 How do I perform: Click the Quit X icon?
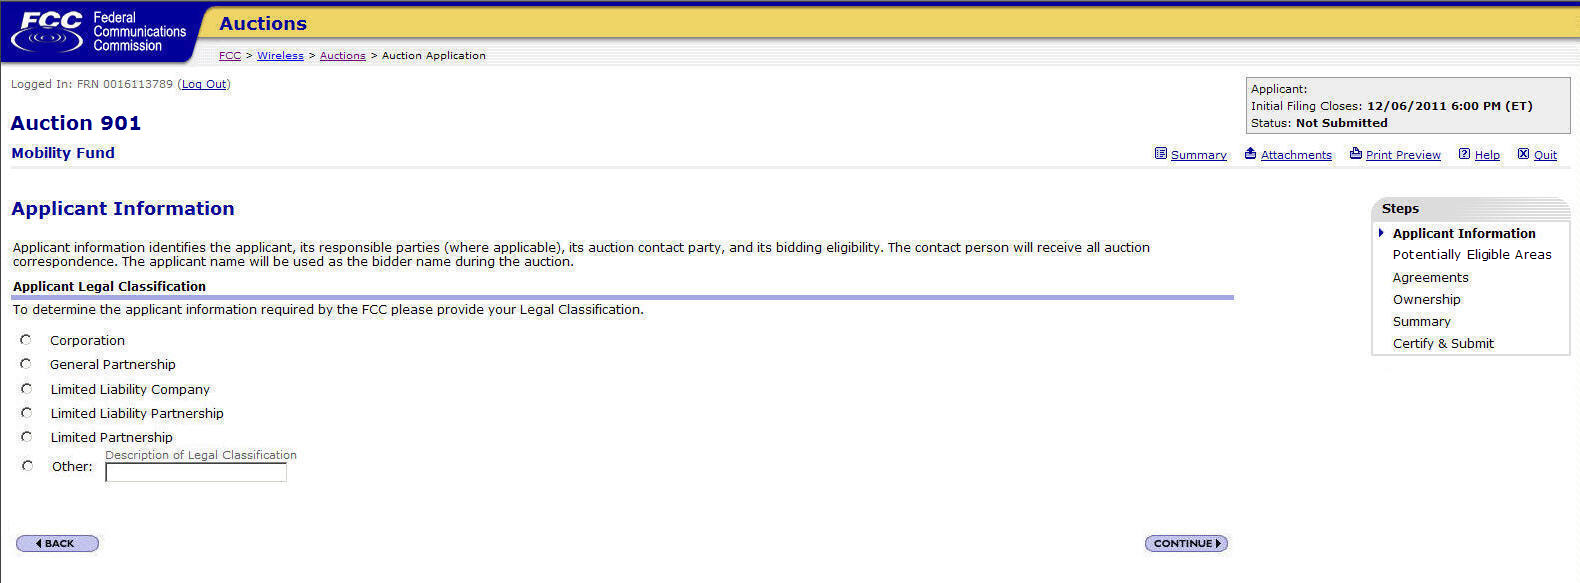coord(1523,154)
